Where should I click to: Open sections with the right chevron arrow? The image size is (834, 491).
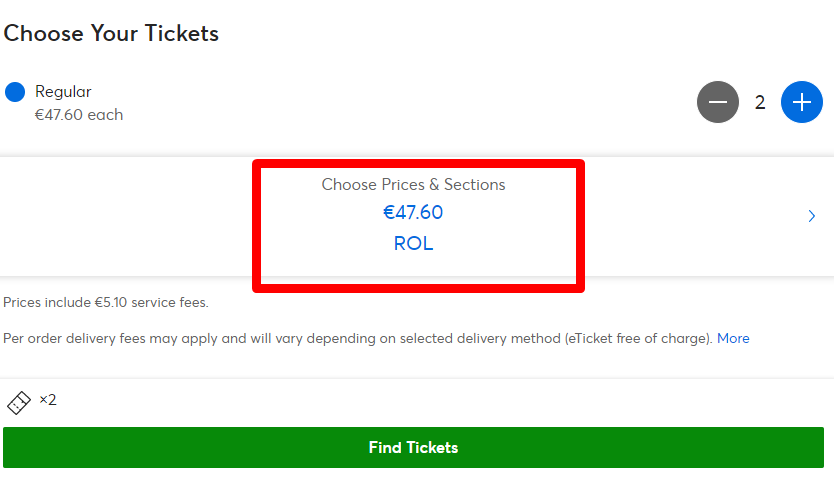pyautogui.click(x=812, y=216)
